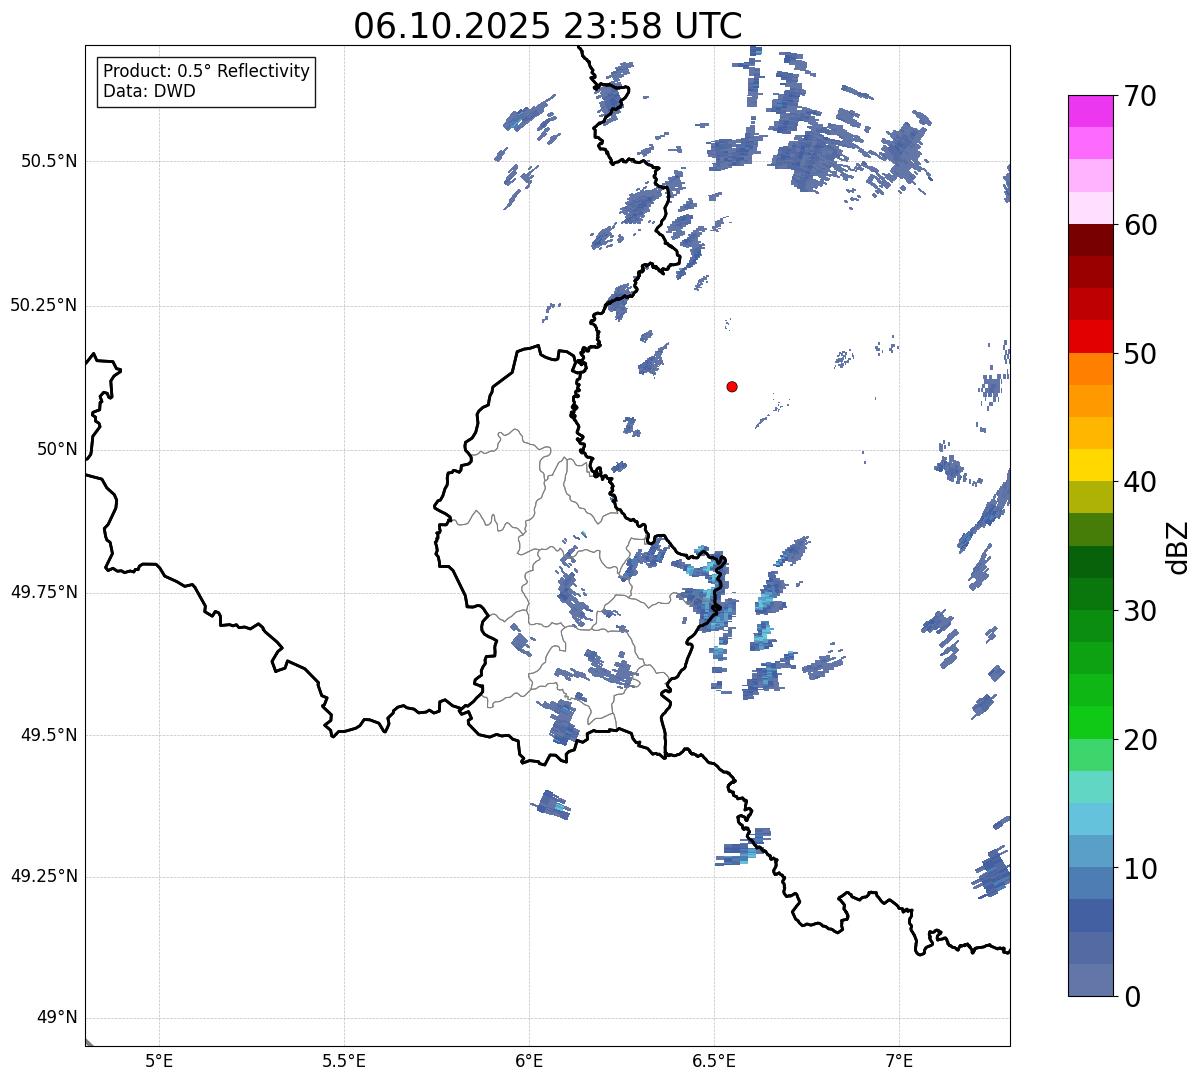Click the dark green colorbar swatch near 33 dBZ

1091,562
